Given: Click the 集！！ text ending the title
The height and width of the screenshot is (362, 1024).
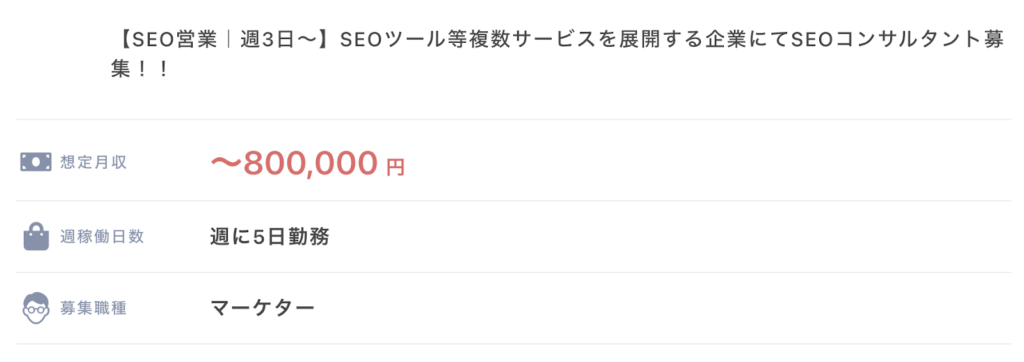Looking at the screenshot, I should 140,69.
